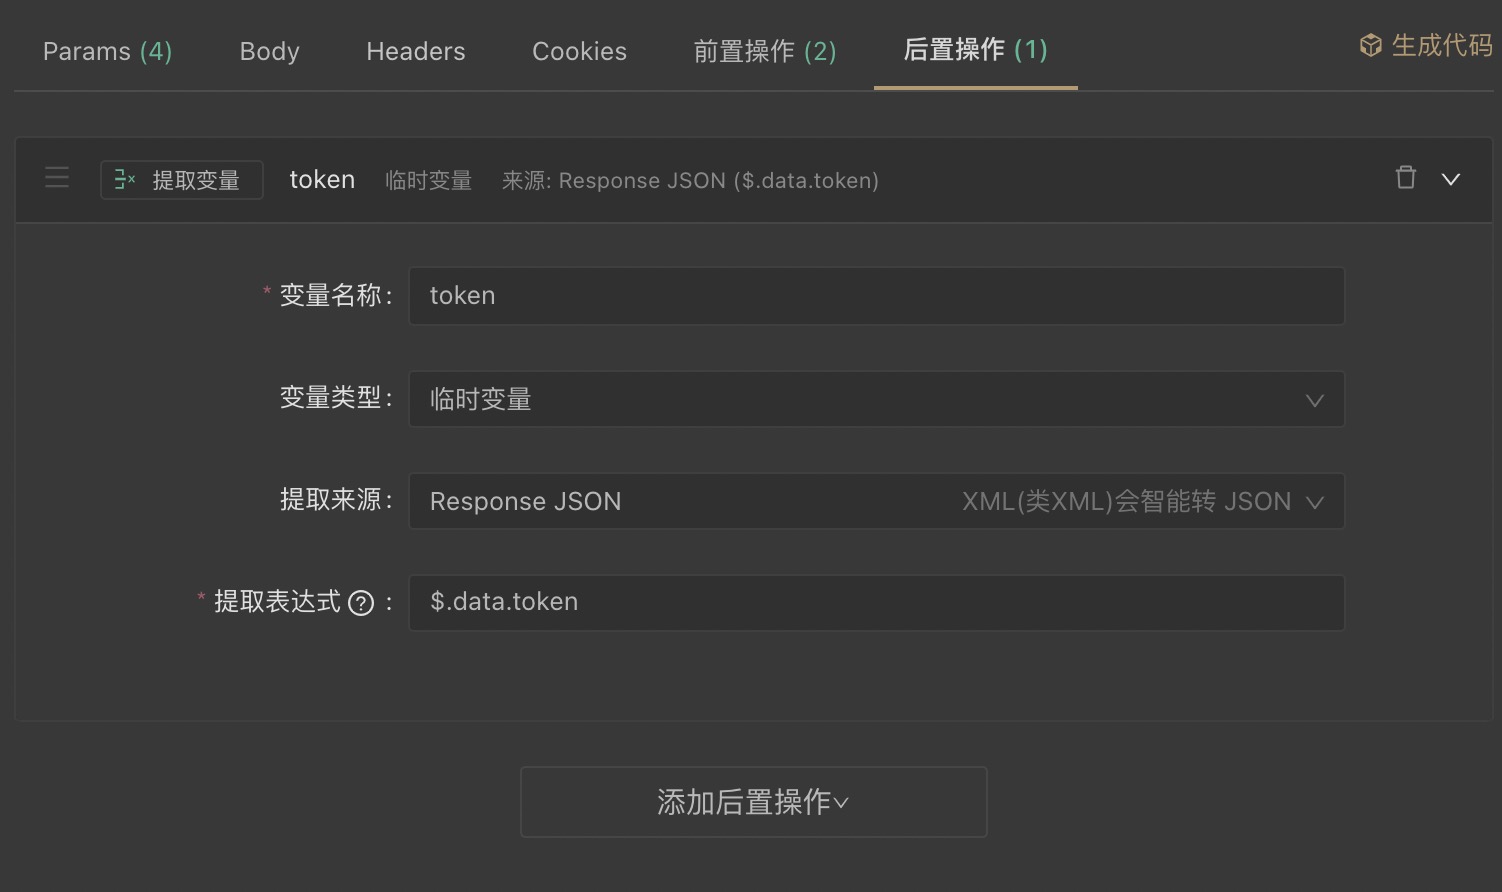
Task: Collapse the token card using its chevron
Action: (1452, 180)
